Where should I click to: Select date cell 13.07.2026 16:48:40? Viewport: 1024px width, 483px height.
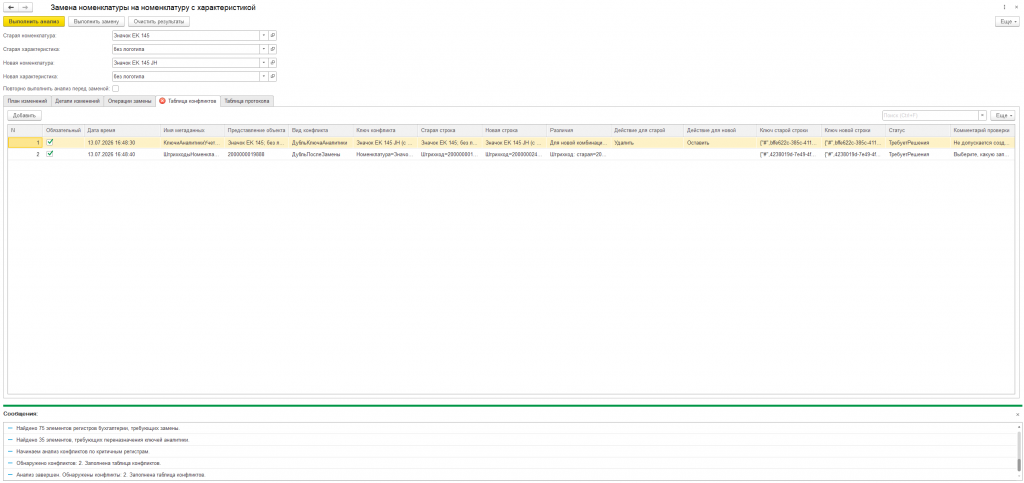pos(122,155)
